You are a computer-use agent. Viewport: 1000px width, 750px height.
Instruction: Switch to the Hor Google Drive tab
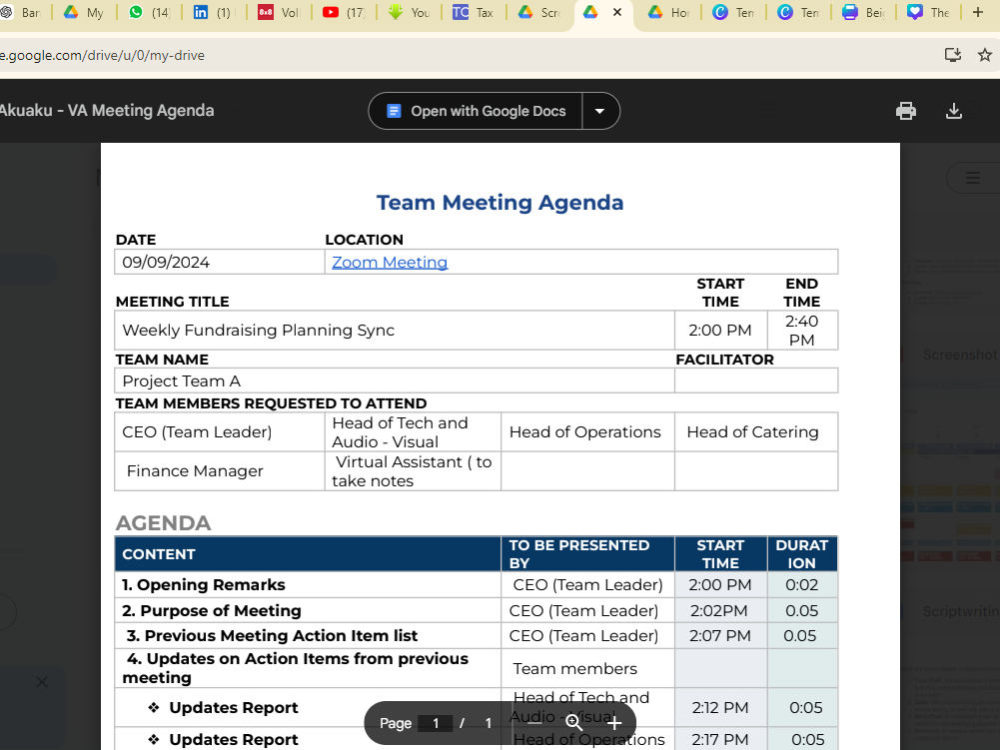668,12
